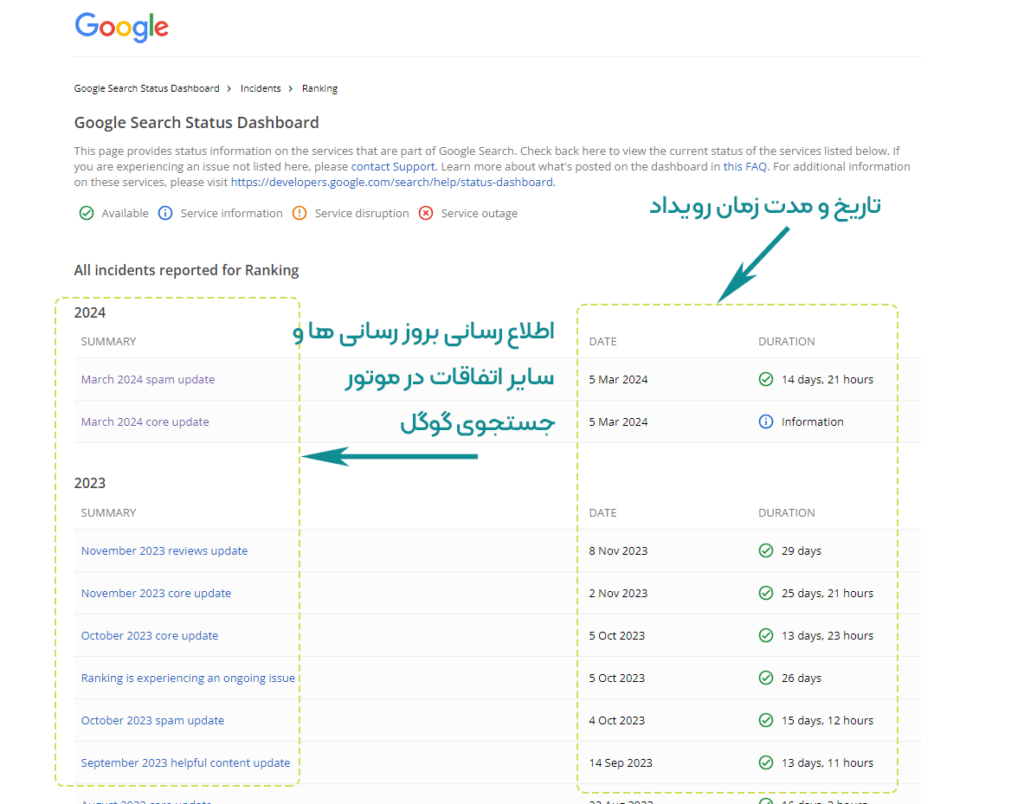This screenshot has height=804, width=1024.
Task: Click the 2 Nov 2023 date cell
Action: (x=618, y=593)
